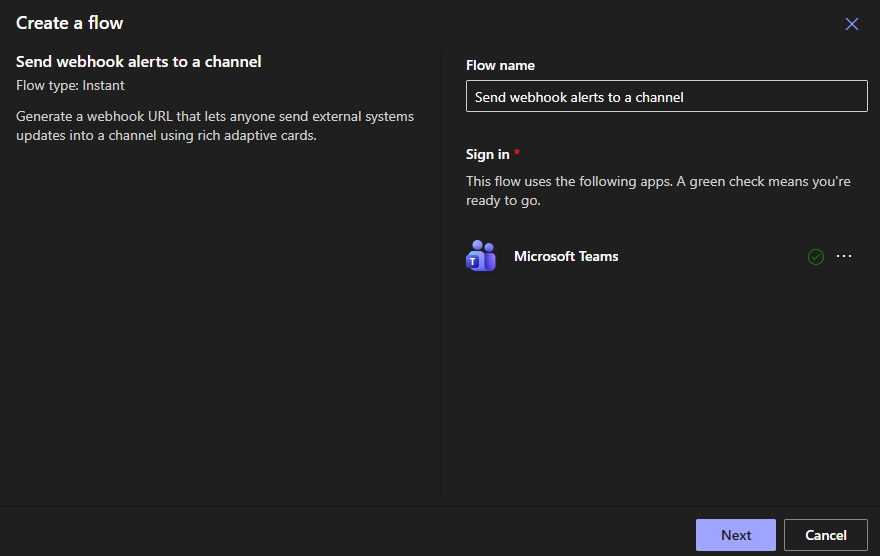Click the 'Flow name' field label
Image resolution: width=880 pixels, height=556 pixels.
point(500,65)
